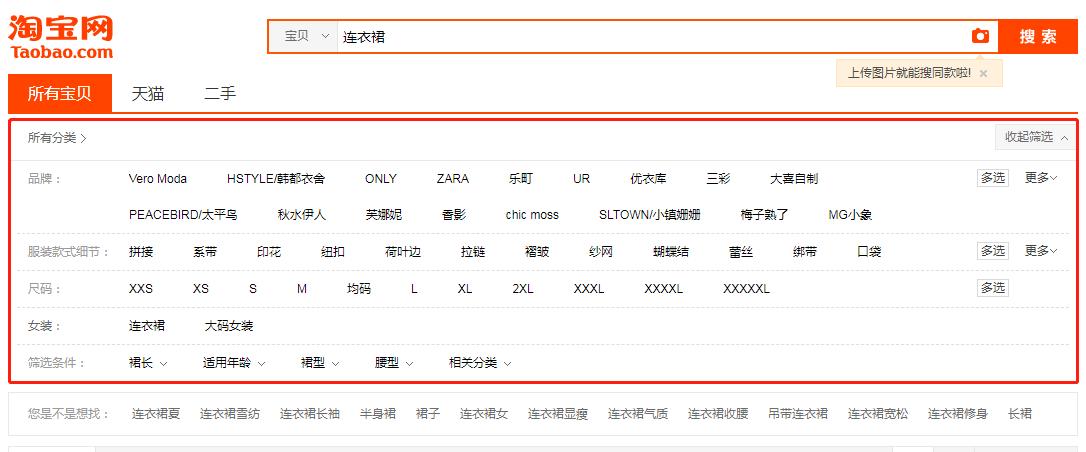The image size is (1086, 452).
Task: Switch to the 天猫 tab
Action: [x=148, y=93]
